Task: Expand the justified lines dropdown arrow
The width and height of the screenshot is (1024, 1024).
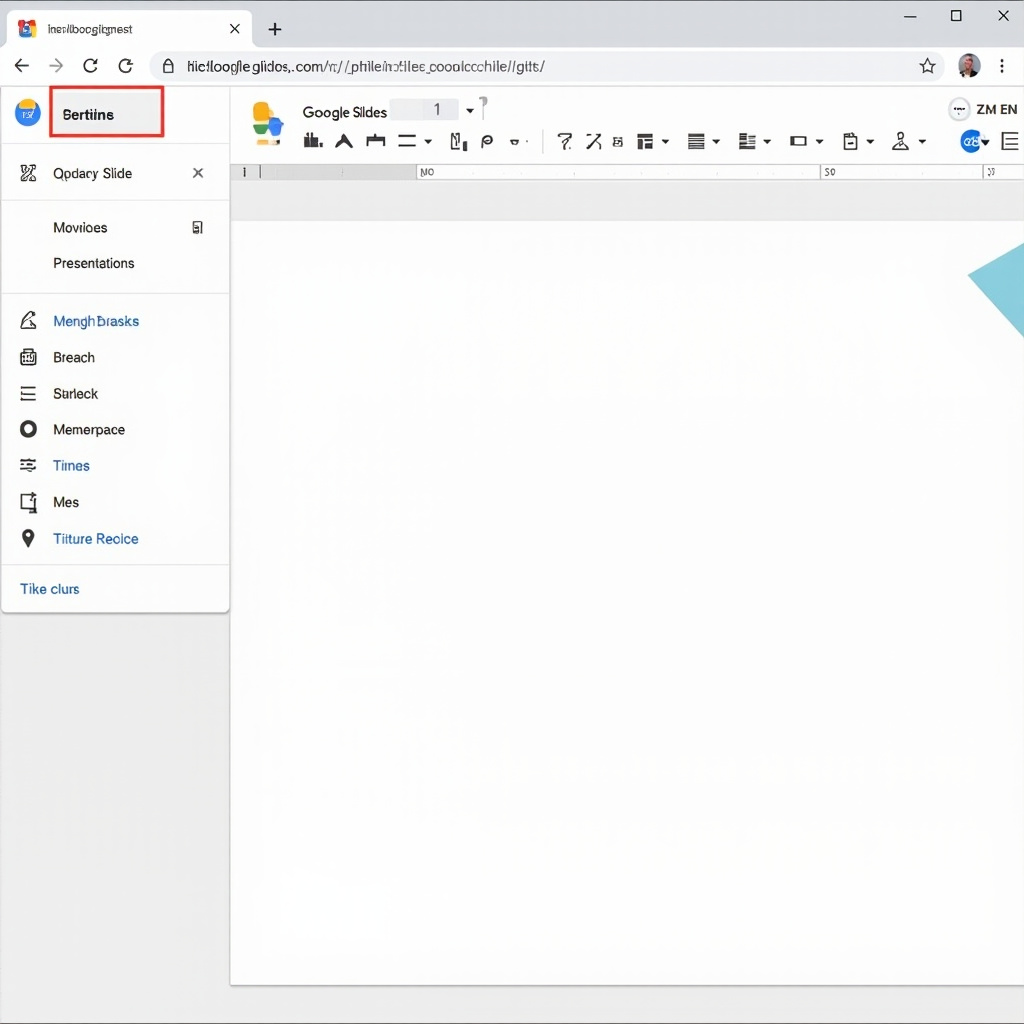Action: click(x=716, y=141)
